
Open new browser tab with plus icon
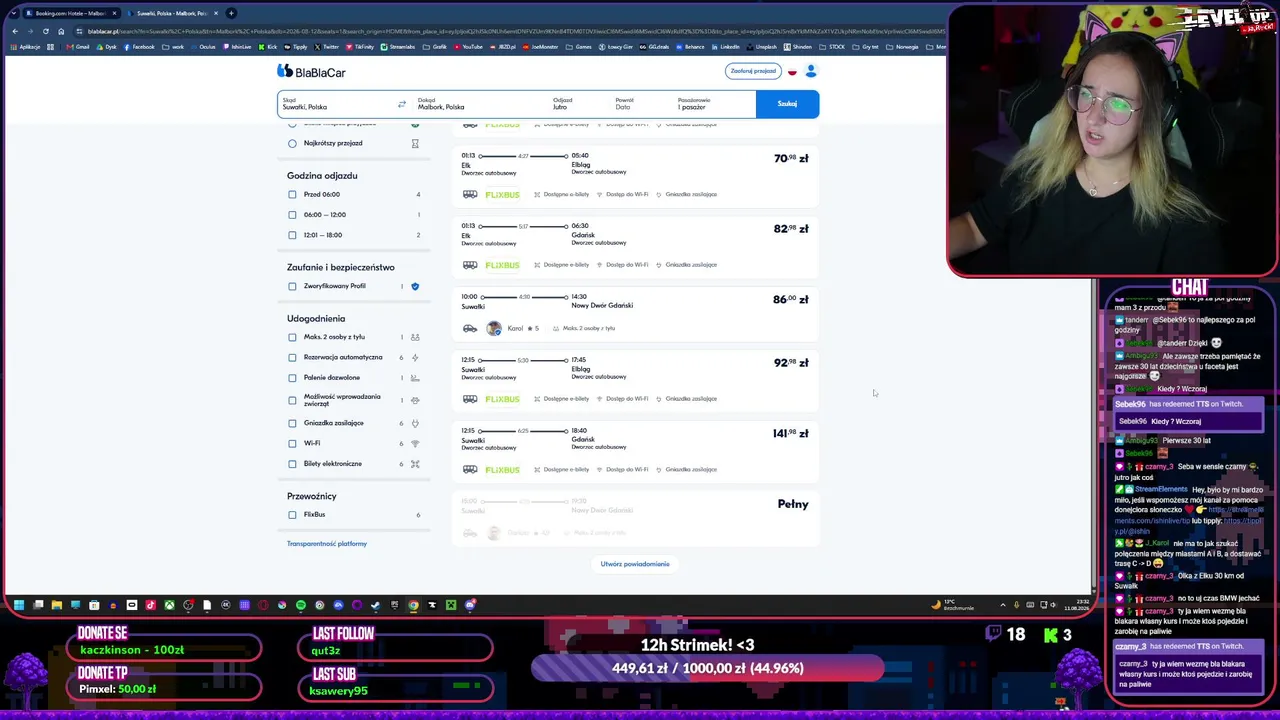(231, 13)
